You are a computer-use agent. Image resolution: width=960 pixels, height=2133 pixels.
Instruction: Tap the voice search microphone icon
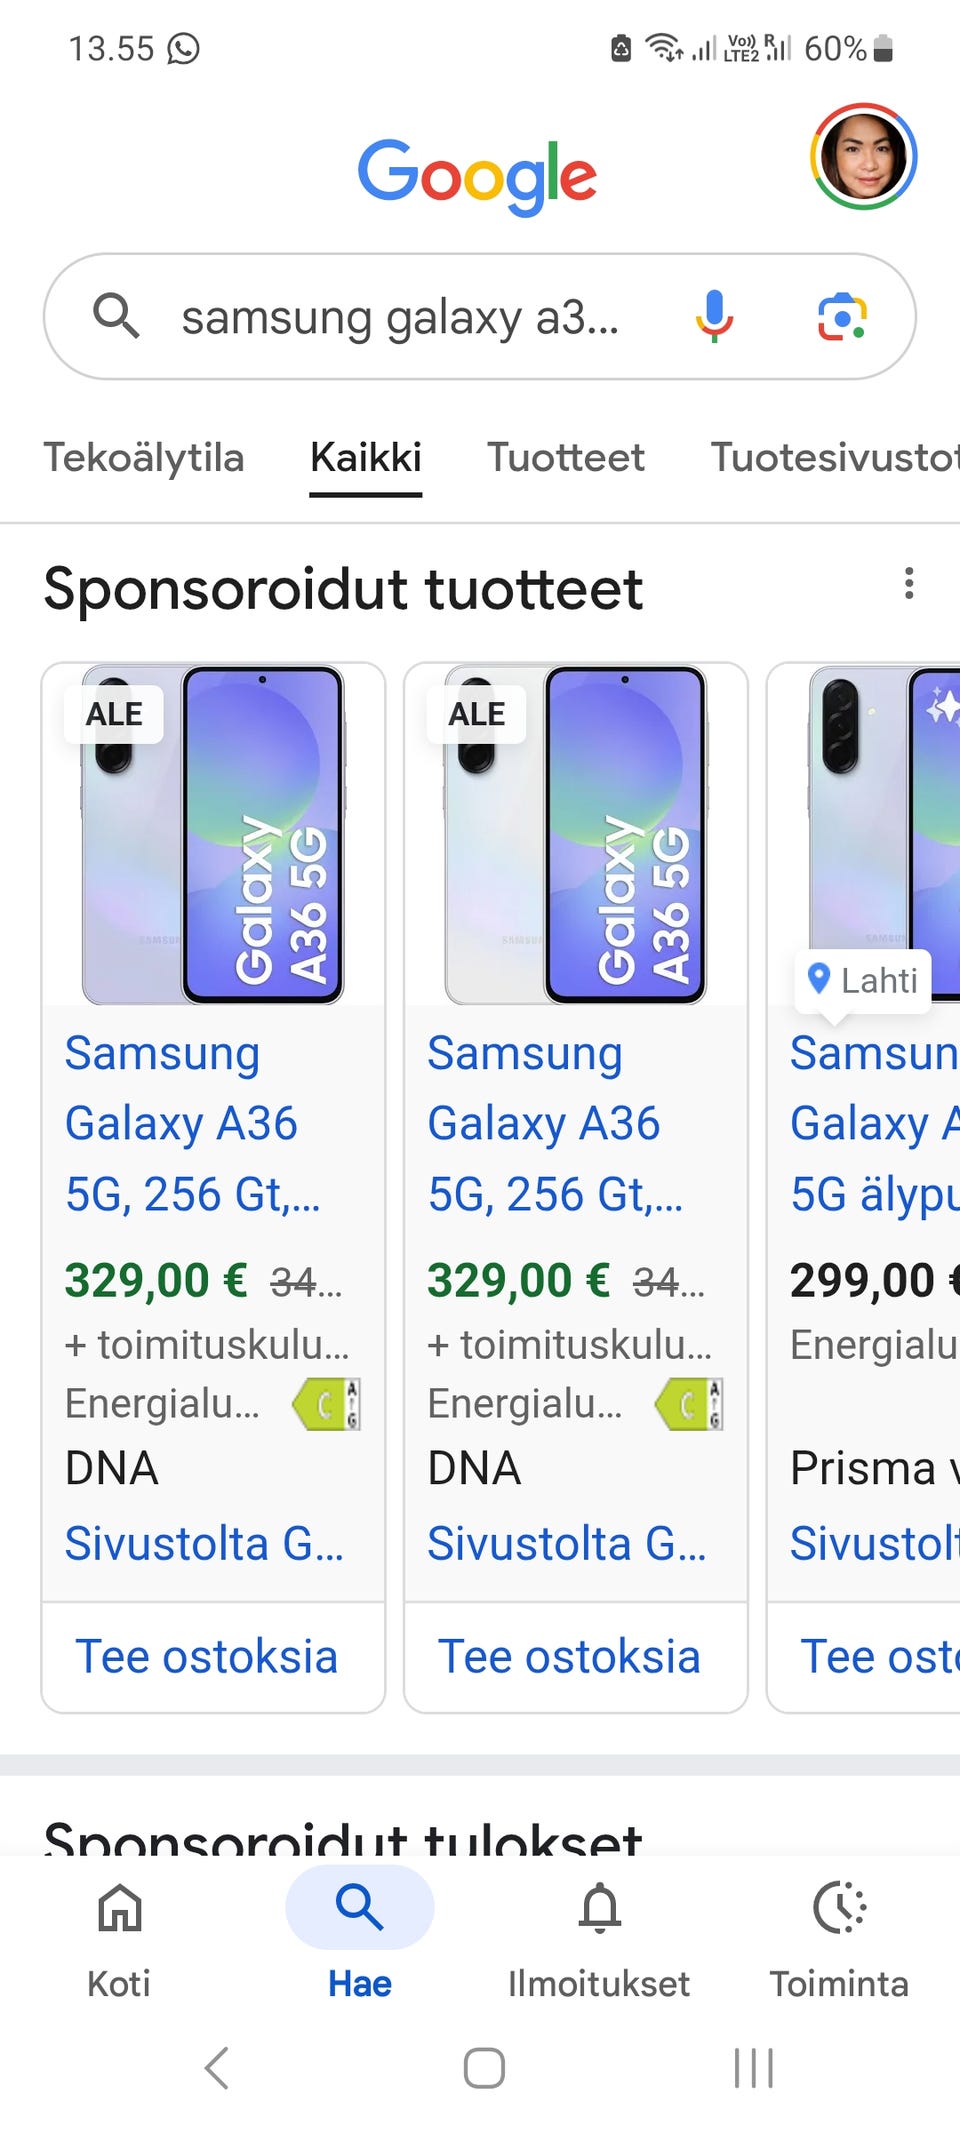(714, 316)
